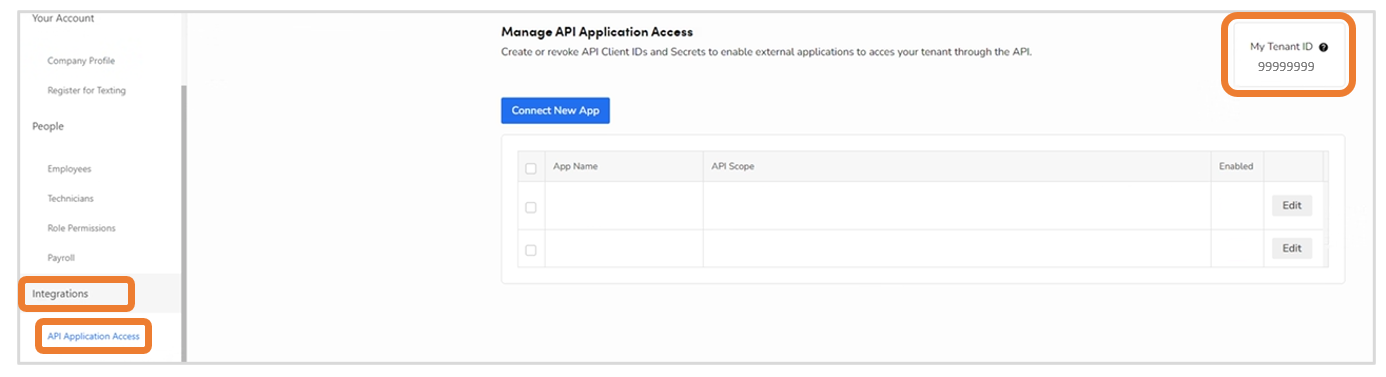Click the Connect New App button
This screenshot has width=1386, height=377.
point(555,110)
